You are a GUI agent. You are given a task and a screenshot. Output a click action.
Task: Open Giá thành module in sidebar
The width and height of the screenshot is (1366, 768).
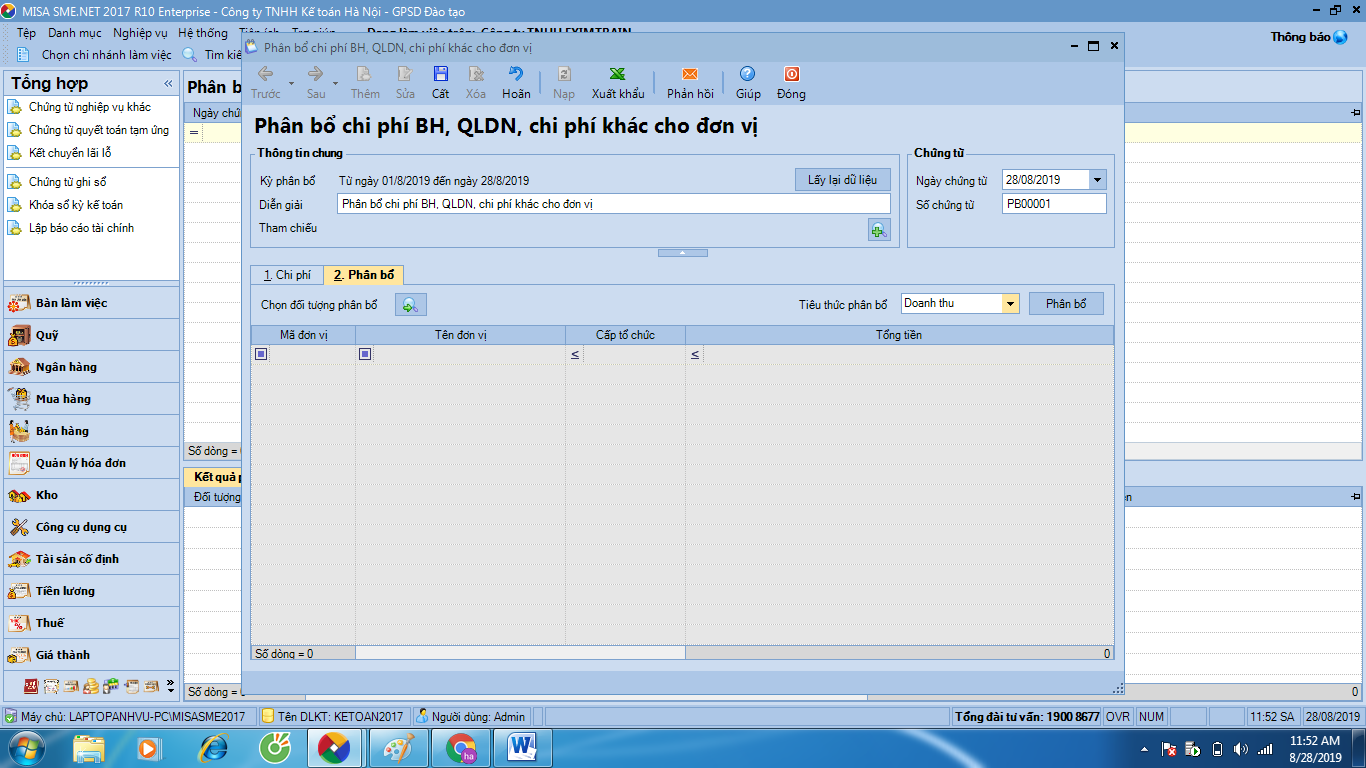(x=92, y=655)
